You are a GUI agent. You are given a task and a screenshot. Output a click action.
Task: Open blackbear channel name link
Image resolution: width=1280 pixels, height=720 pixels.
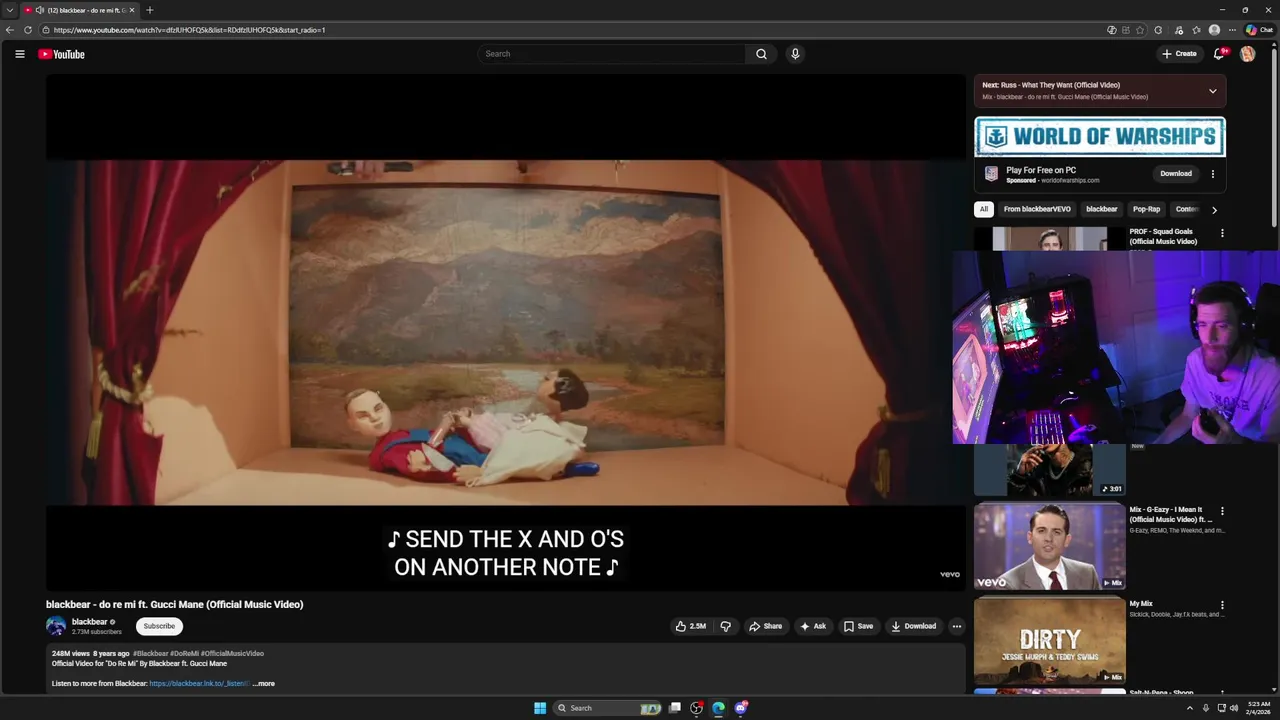(89, 622)
